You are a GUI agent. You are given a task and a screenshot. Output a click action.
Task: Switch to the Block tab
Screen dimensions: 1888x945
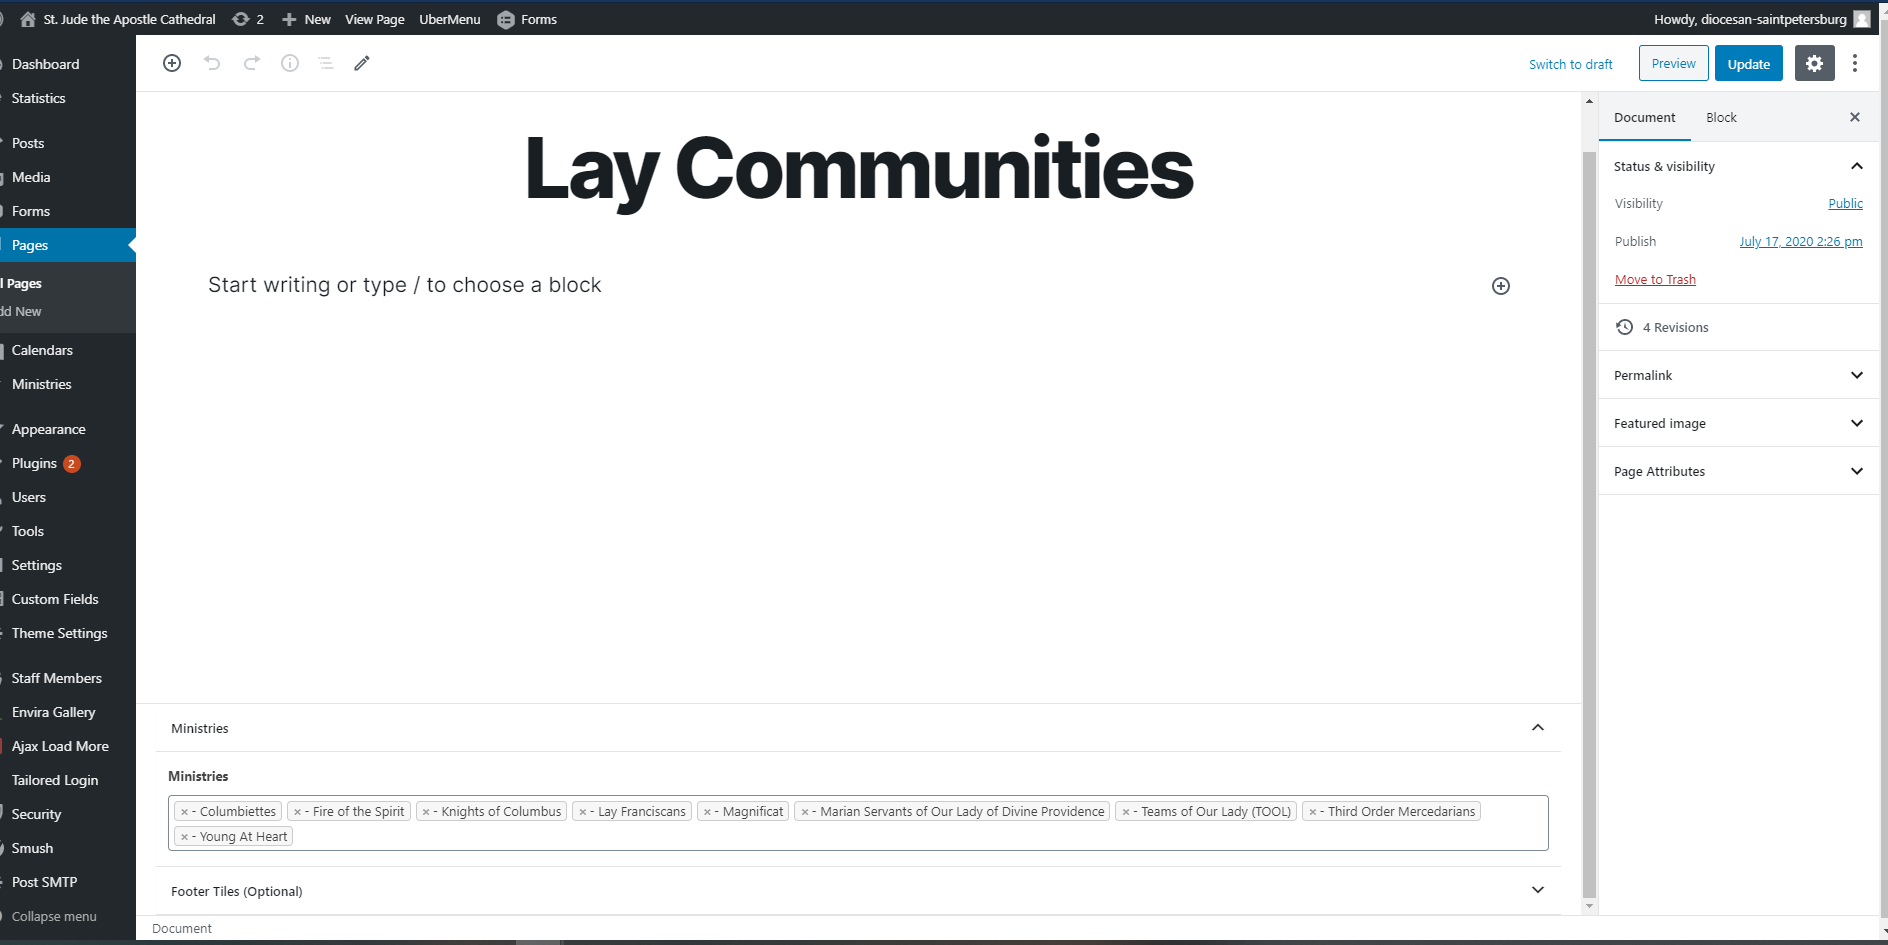(x=1721, y=117)
